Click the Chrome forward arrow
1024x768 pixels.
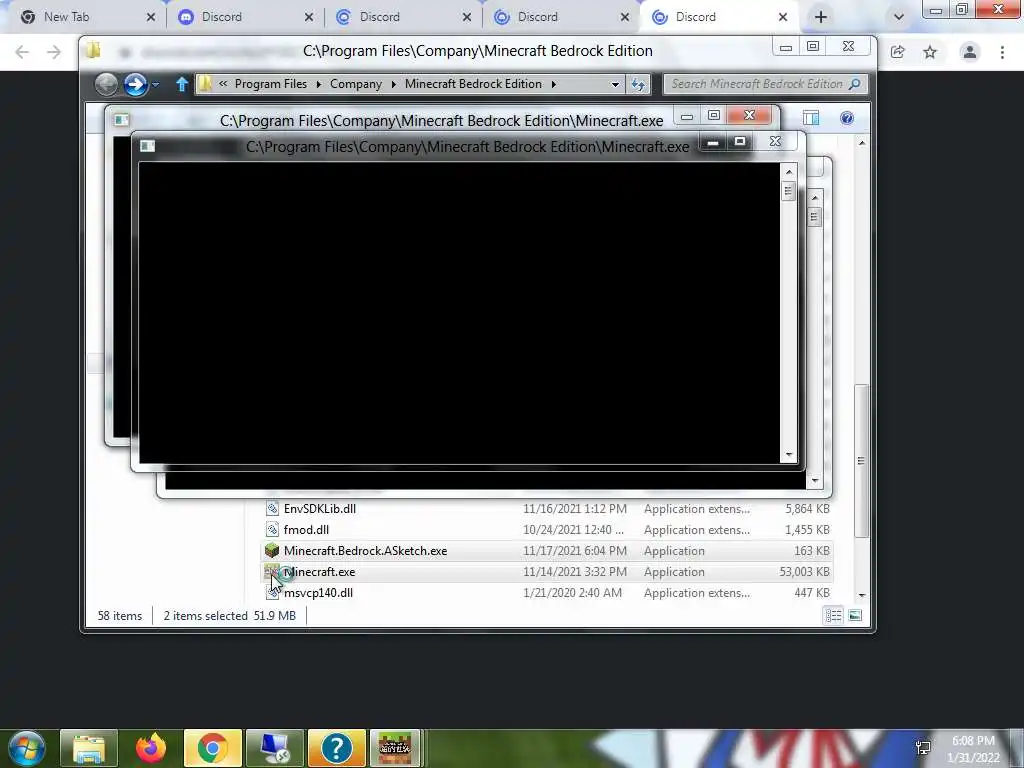[x=54, y=52]
